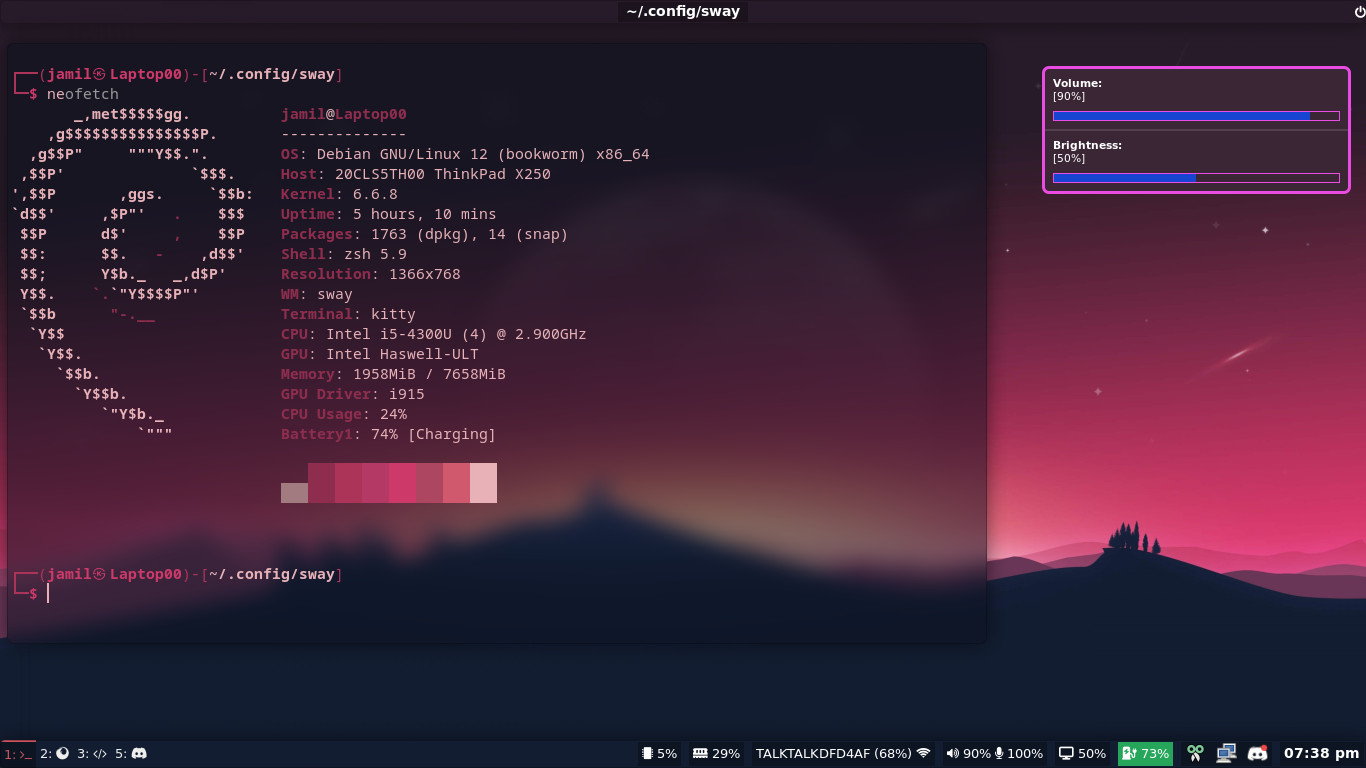The image size is (1366, 768).
Task: Open the scissors clipboard tray icon
Action: (x=1195, y=754)
